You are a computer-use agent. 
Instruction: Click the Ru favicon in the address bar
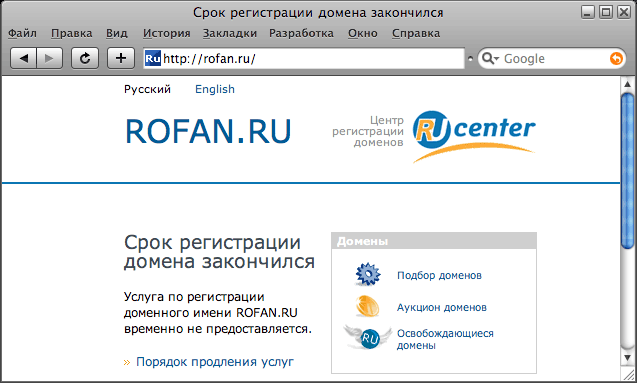coord(153,58)
